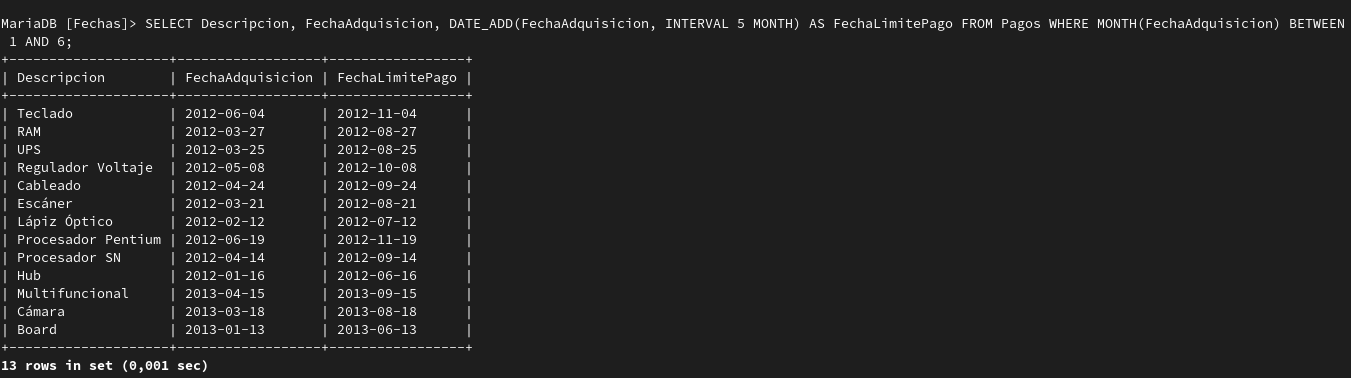Click the 2013-09-15 date value

coord(377,293)
